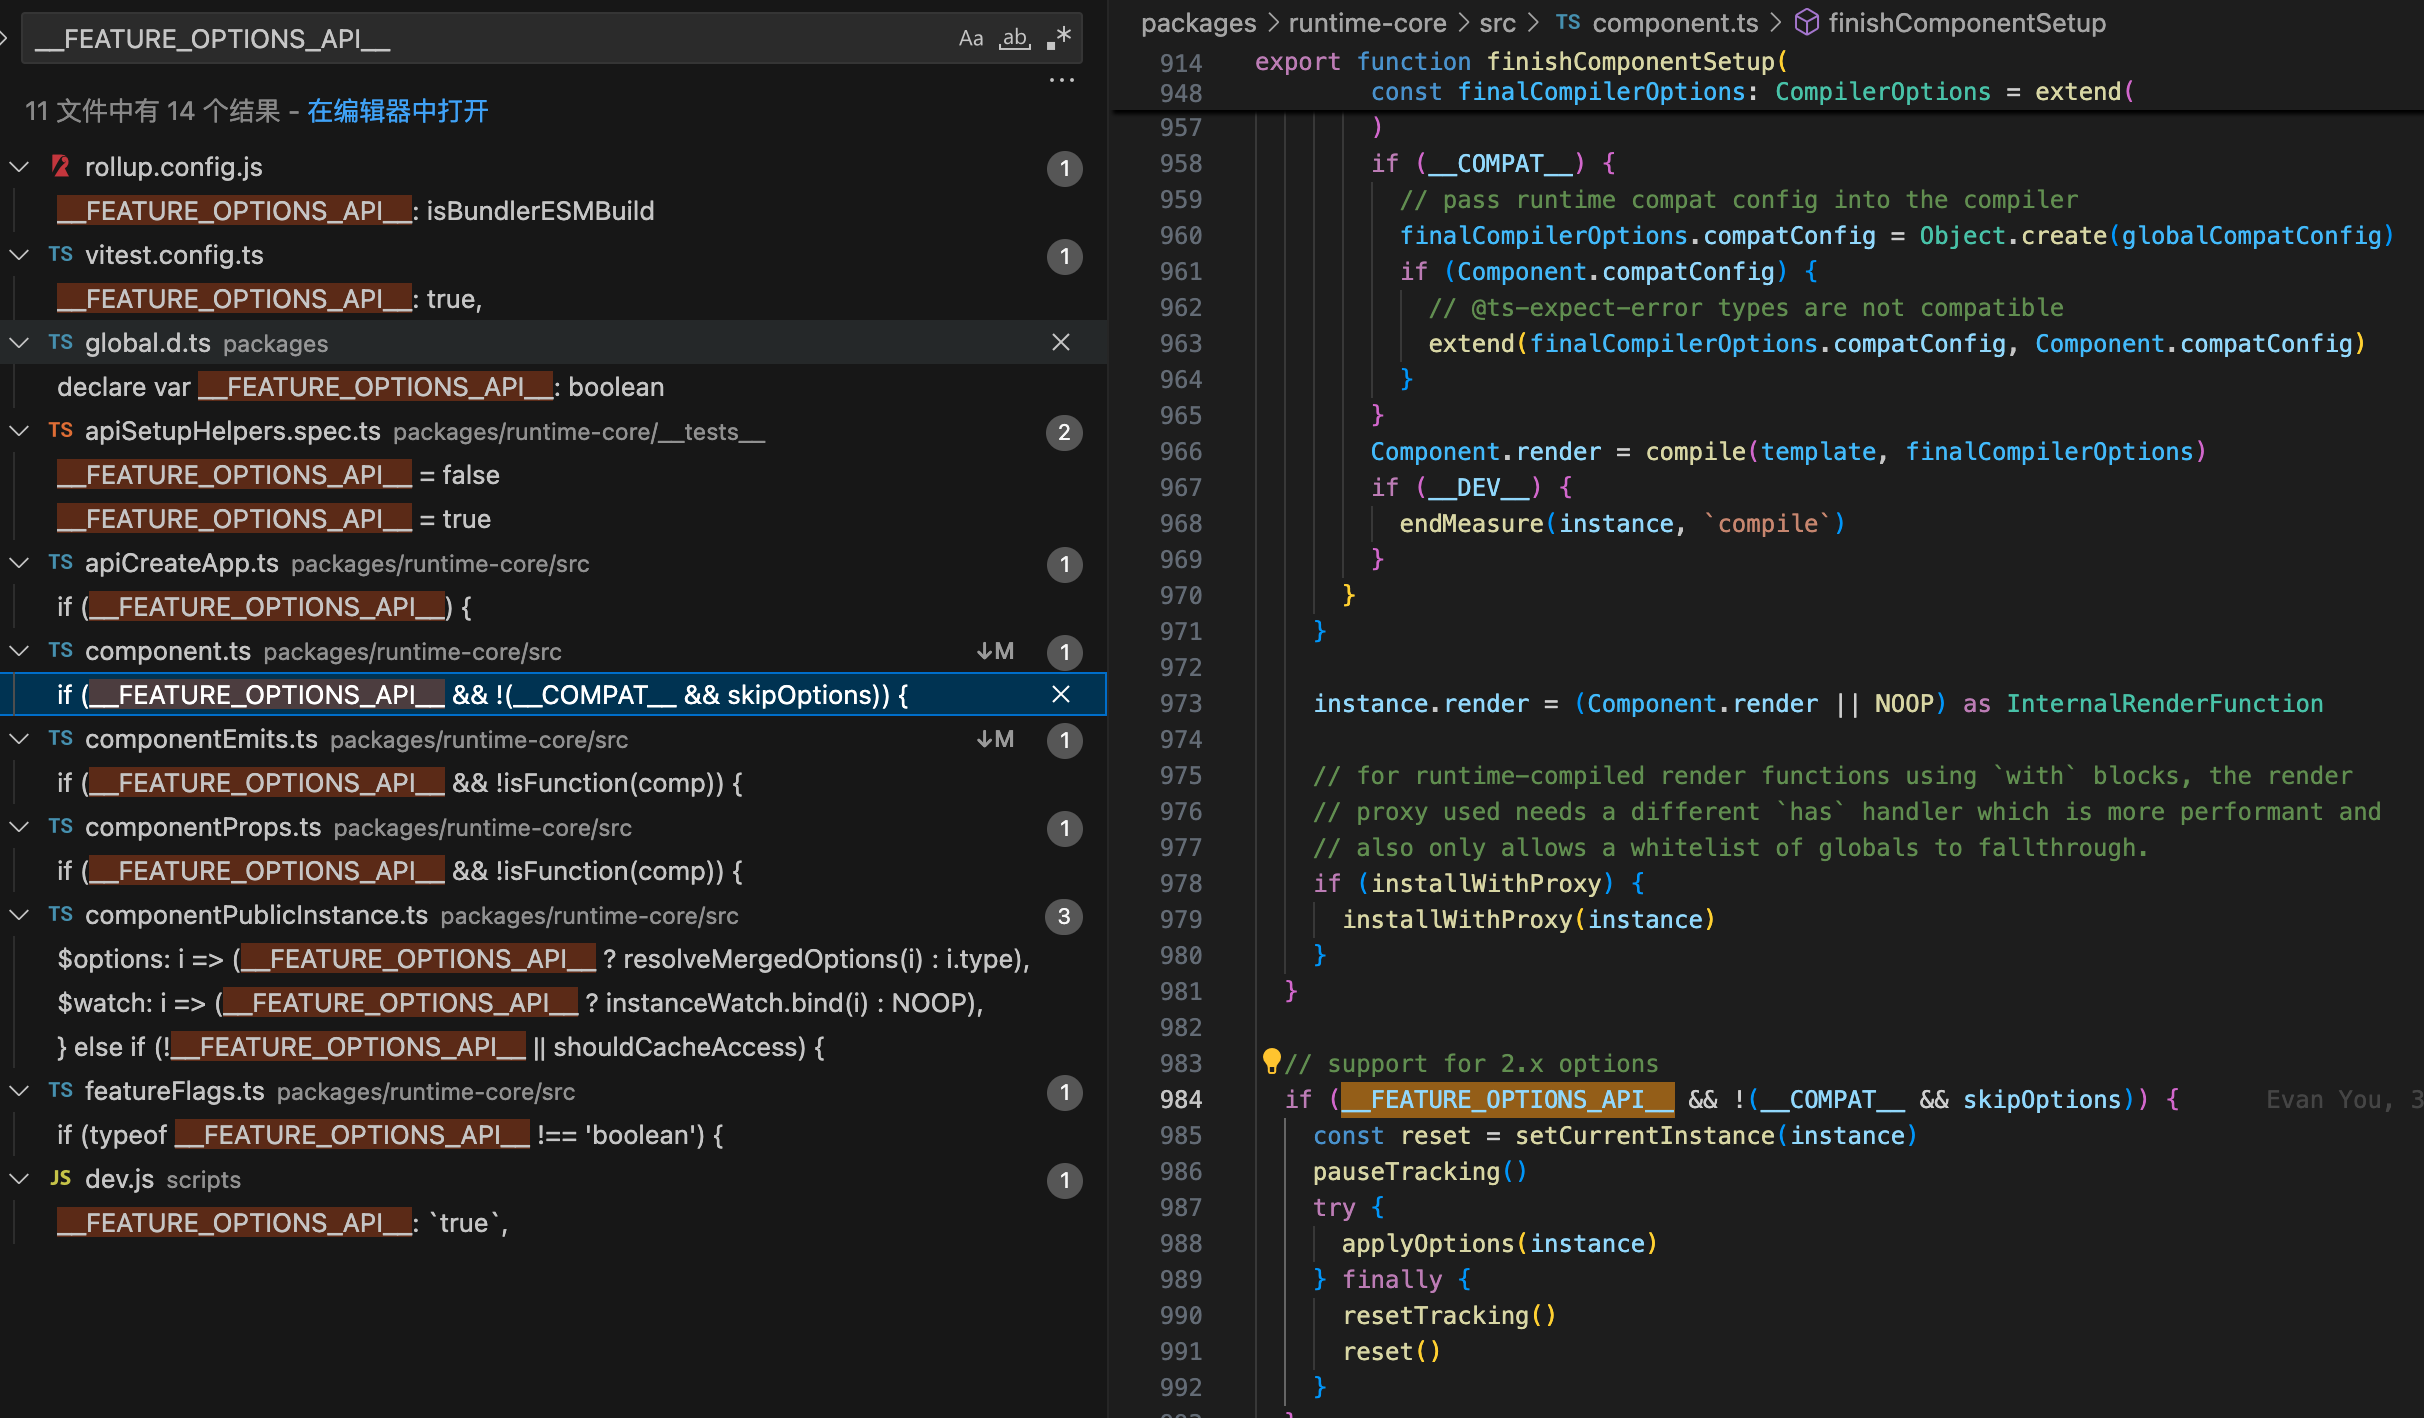The width and height of the screenshot is (2424, 1418).
Task: Open !isFunction(comp) match under componentProps.ts
Action: click(x=400, y=871)
